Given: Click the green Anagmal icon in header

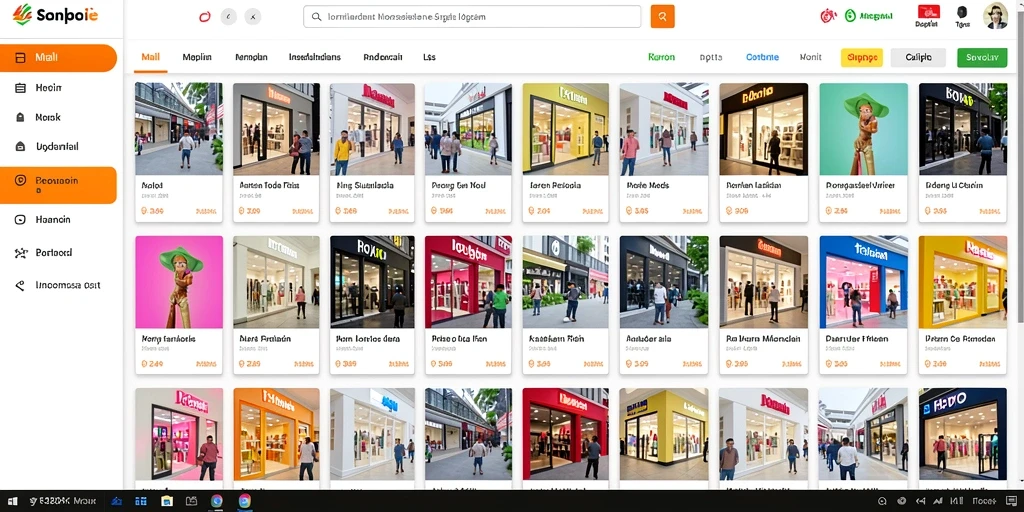Looking at the screenshot, I should tap(850, 16).
